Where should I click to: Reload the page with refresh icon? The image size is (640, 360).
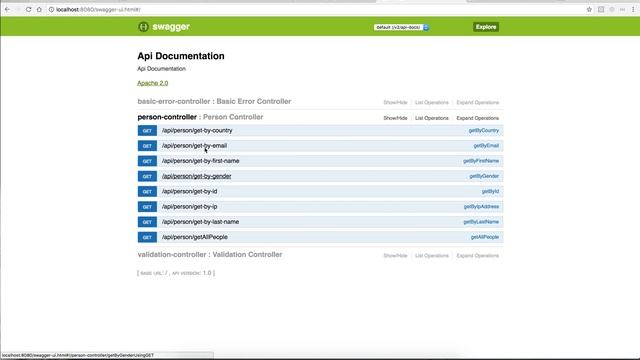(x=28, y=9)
